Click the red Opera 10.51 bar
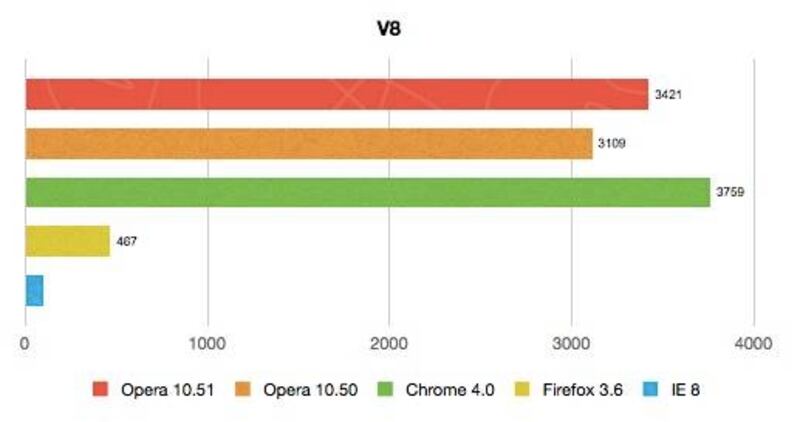The image size is (800, 422). 336,94
